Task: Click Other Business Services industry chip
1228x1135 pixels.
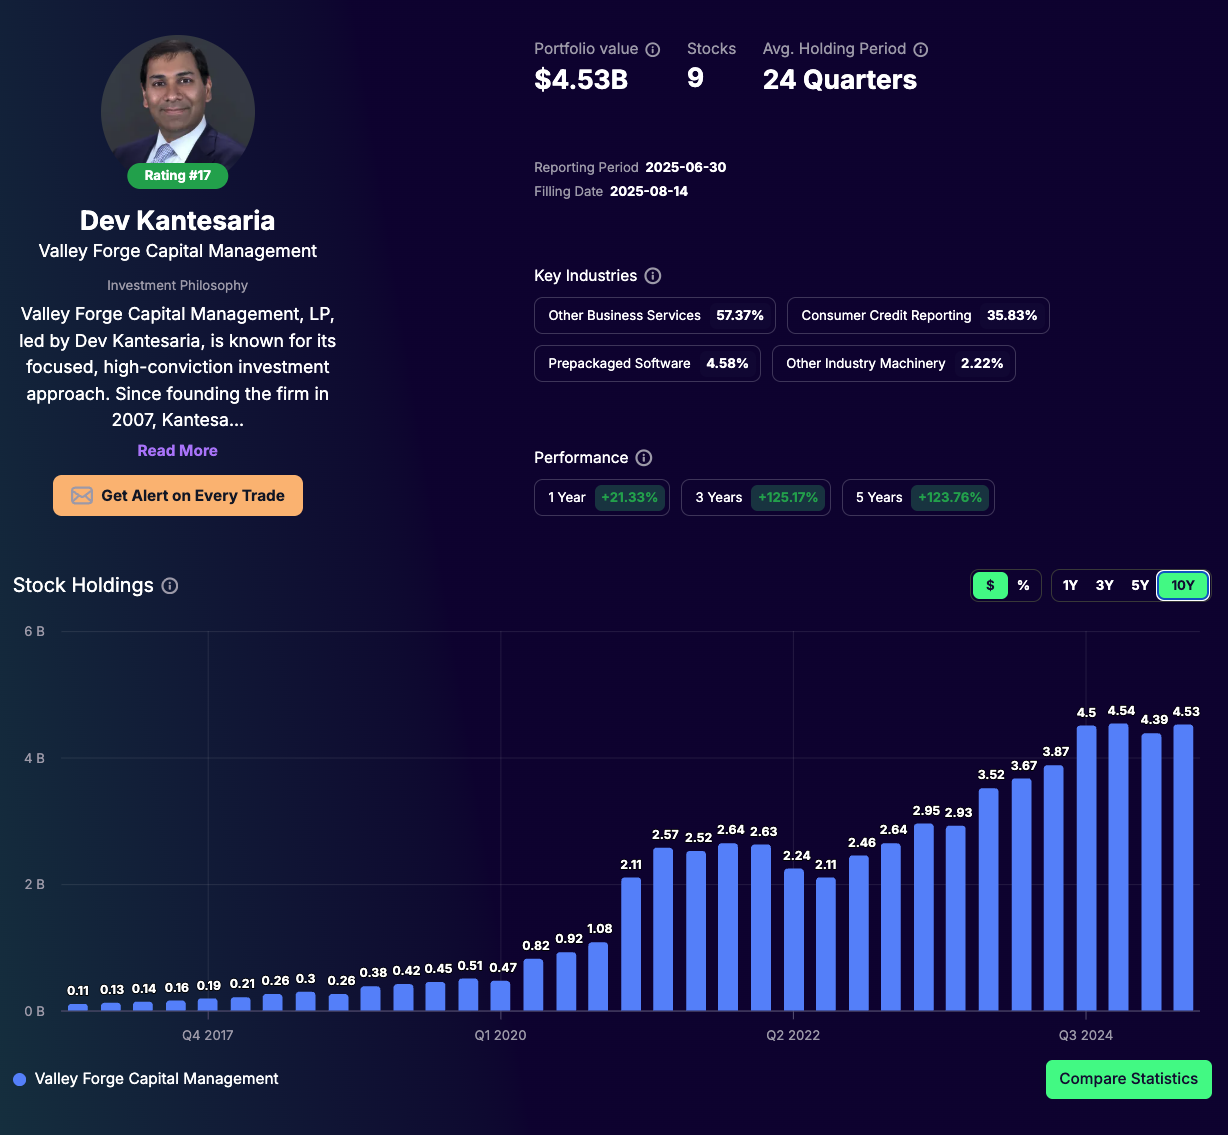Action: 656,315
